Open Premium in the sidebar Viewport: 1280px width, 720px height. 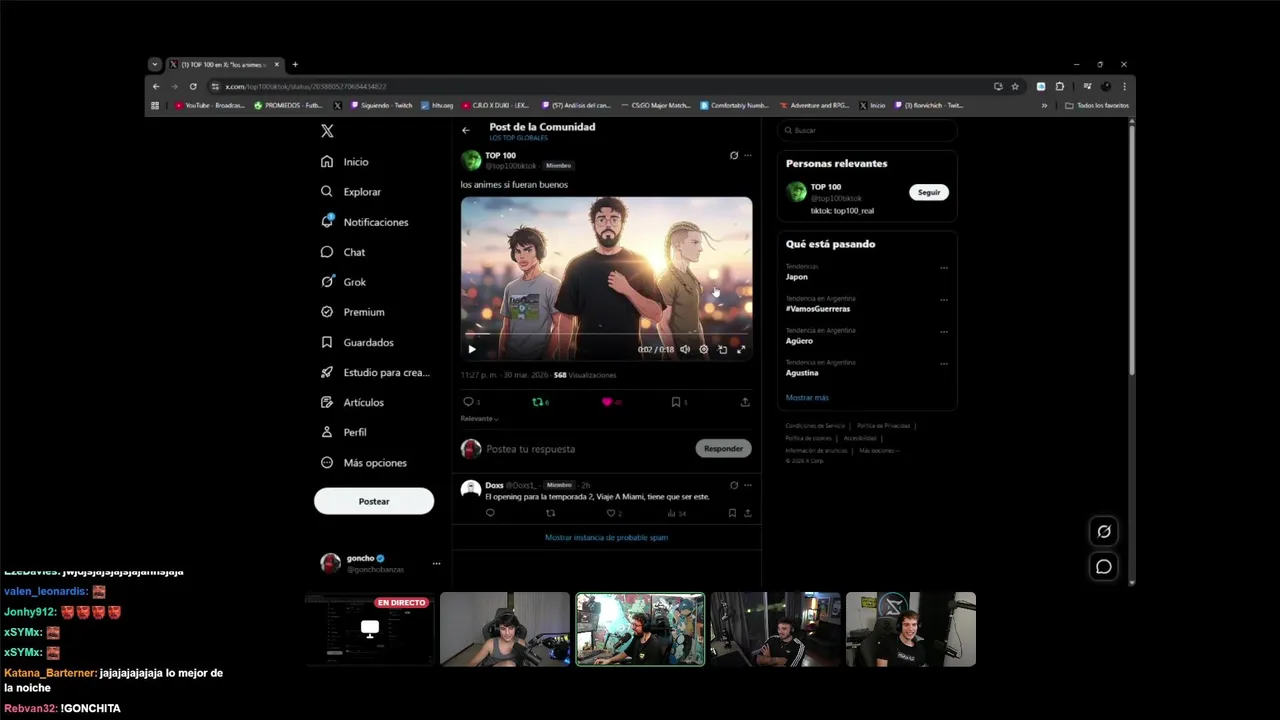tap(352, 312)
